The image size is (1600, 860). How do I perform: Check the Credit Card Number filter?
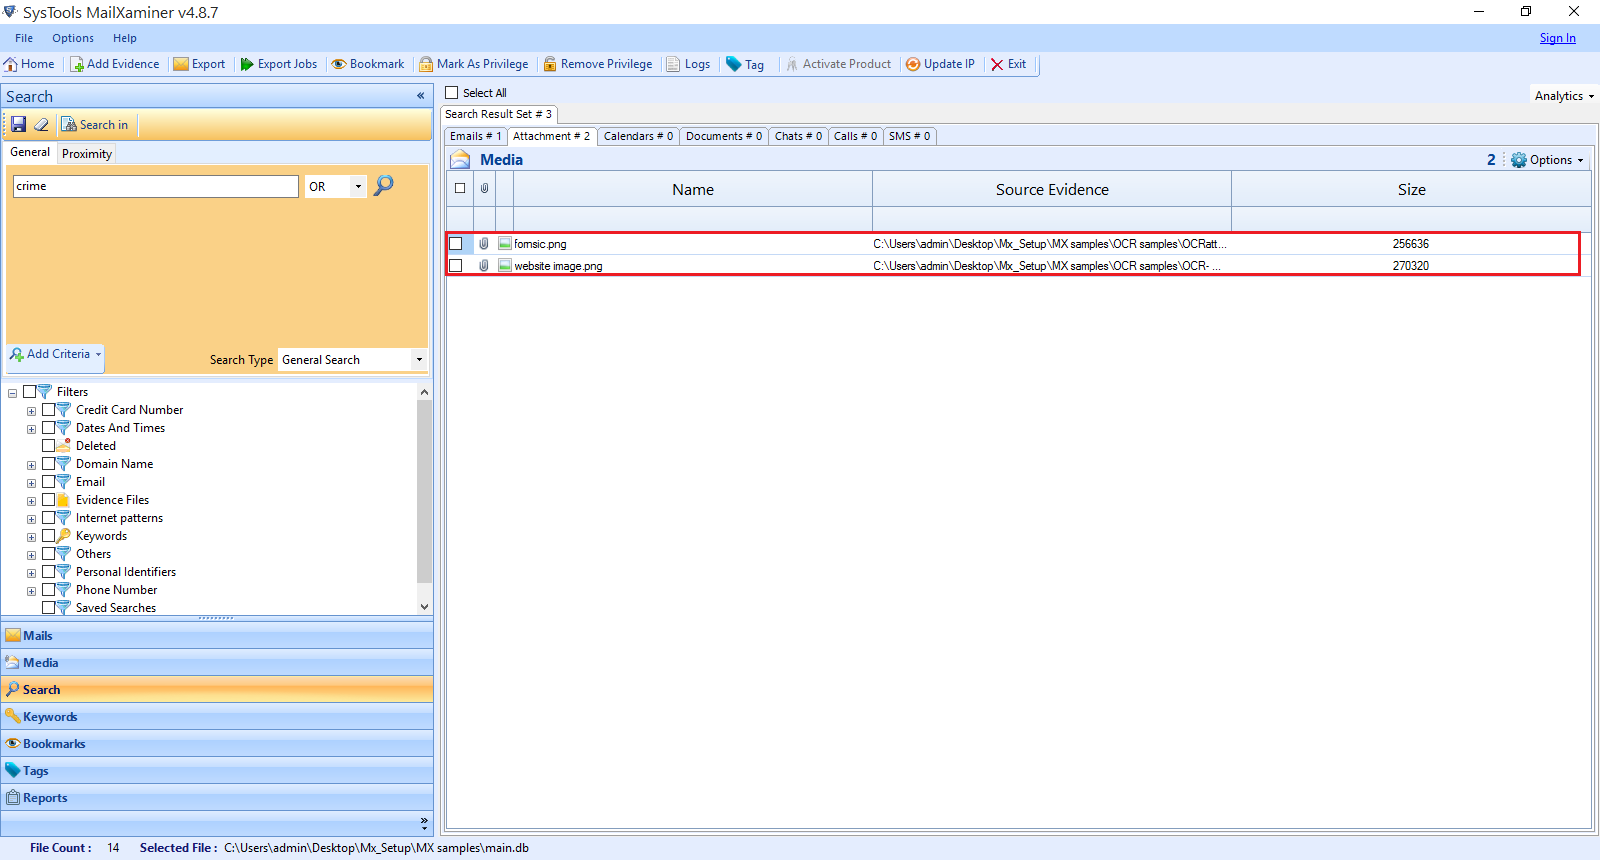[49, 410]
